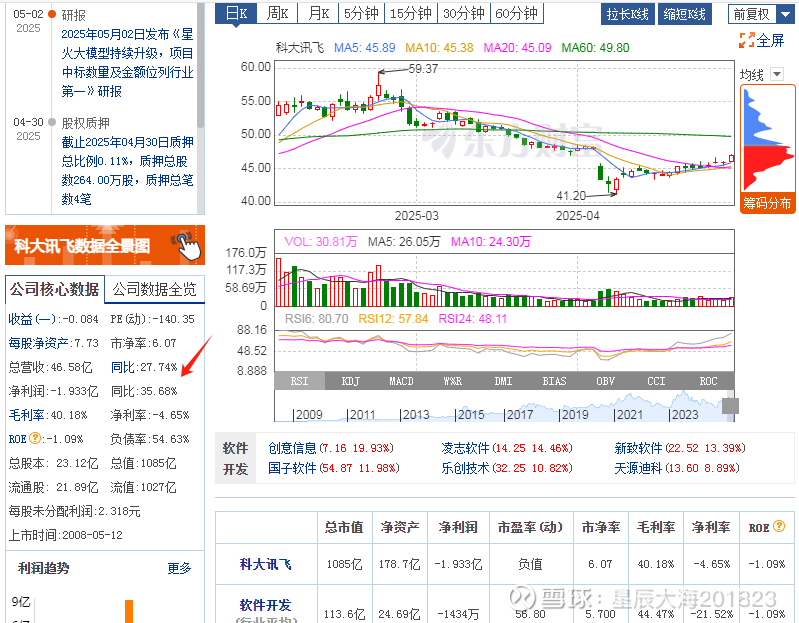Open 乐创技术 stock link
799x623 pixels.
pyautogui.click(x=465, y=468)
